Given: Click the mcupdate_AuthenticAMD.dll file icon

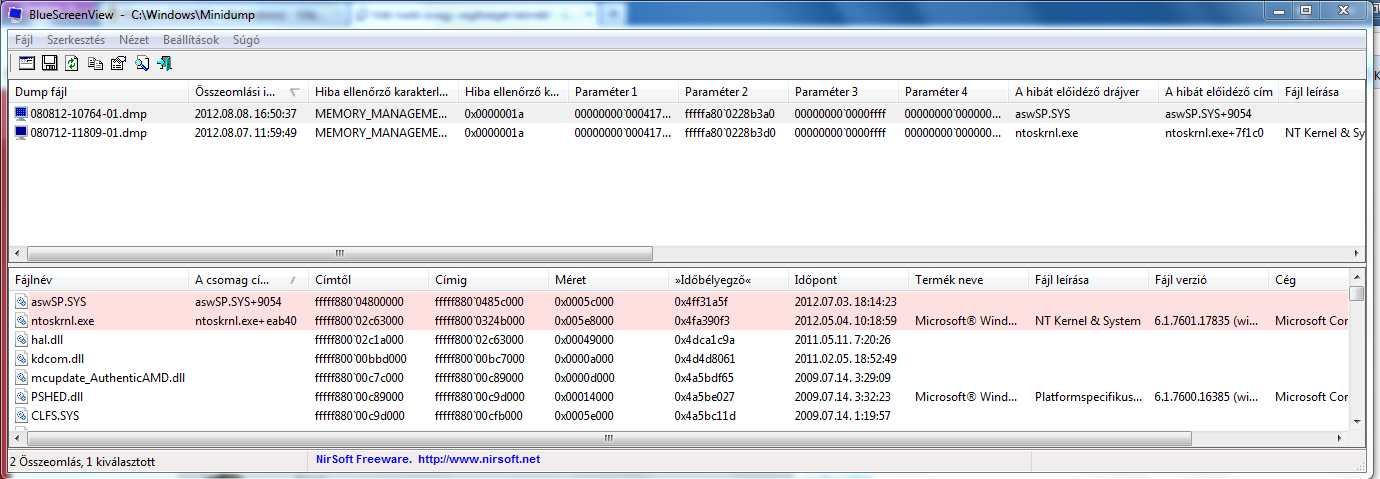Looking at the screenshot, I should click(21, 378).
